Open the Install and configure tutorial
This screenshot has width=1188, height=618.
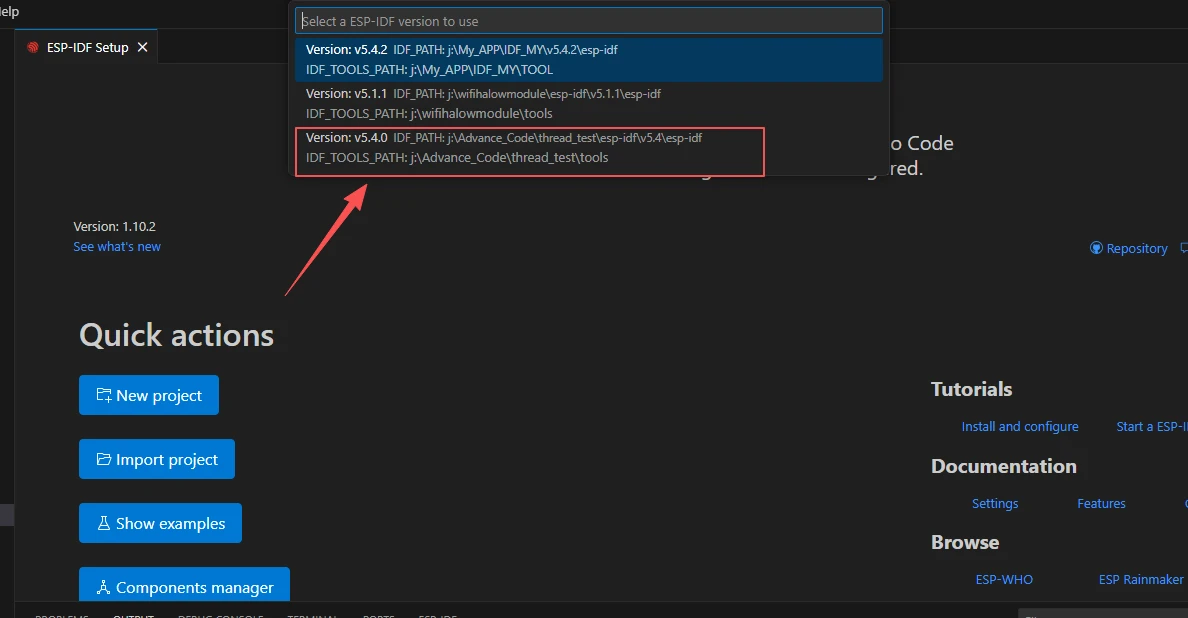(x=1019, y=426)
